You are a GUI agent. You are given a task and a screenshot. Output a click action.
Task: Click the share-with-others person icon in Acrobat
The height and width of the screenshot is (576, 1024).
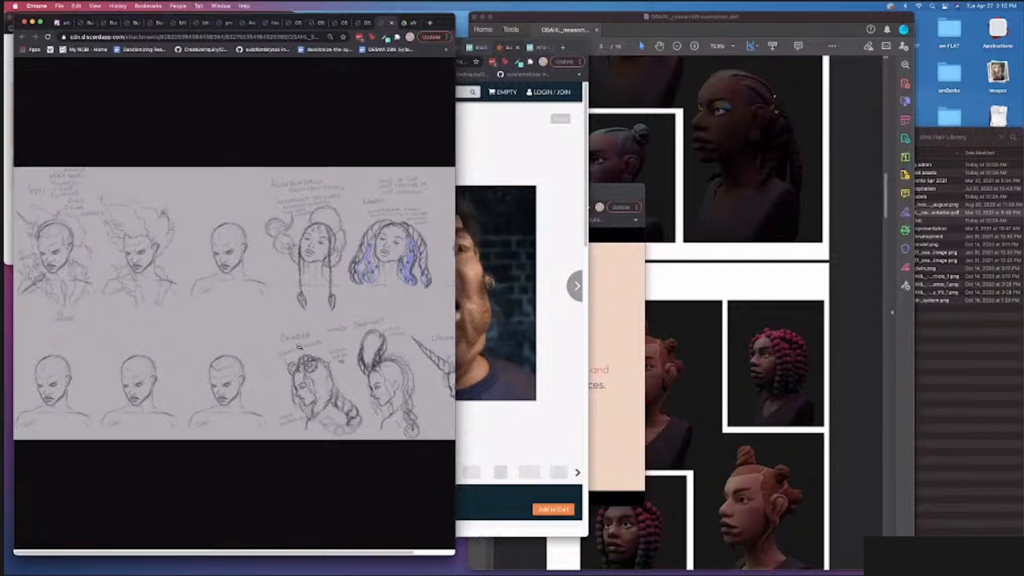(x=903, y=46)
